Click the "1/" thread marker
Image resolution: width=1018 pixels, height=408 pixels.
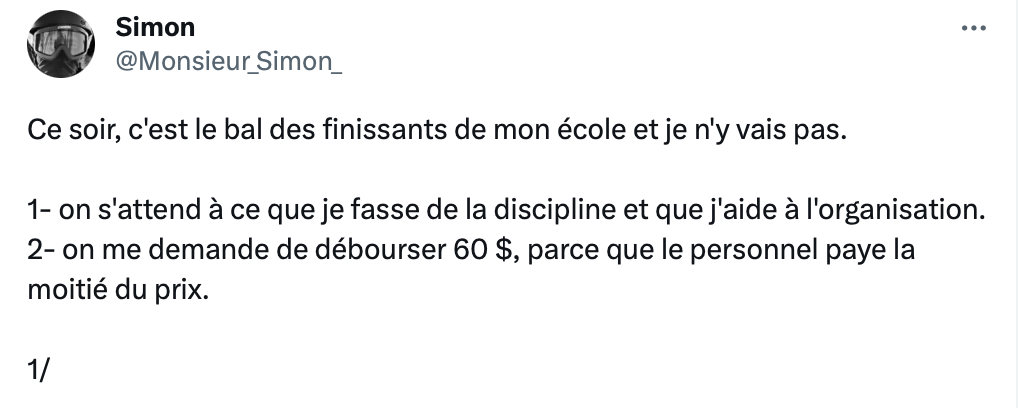pos(39,370)
